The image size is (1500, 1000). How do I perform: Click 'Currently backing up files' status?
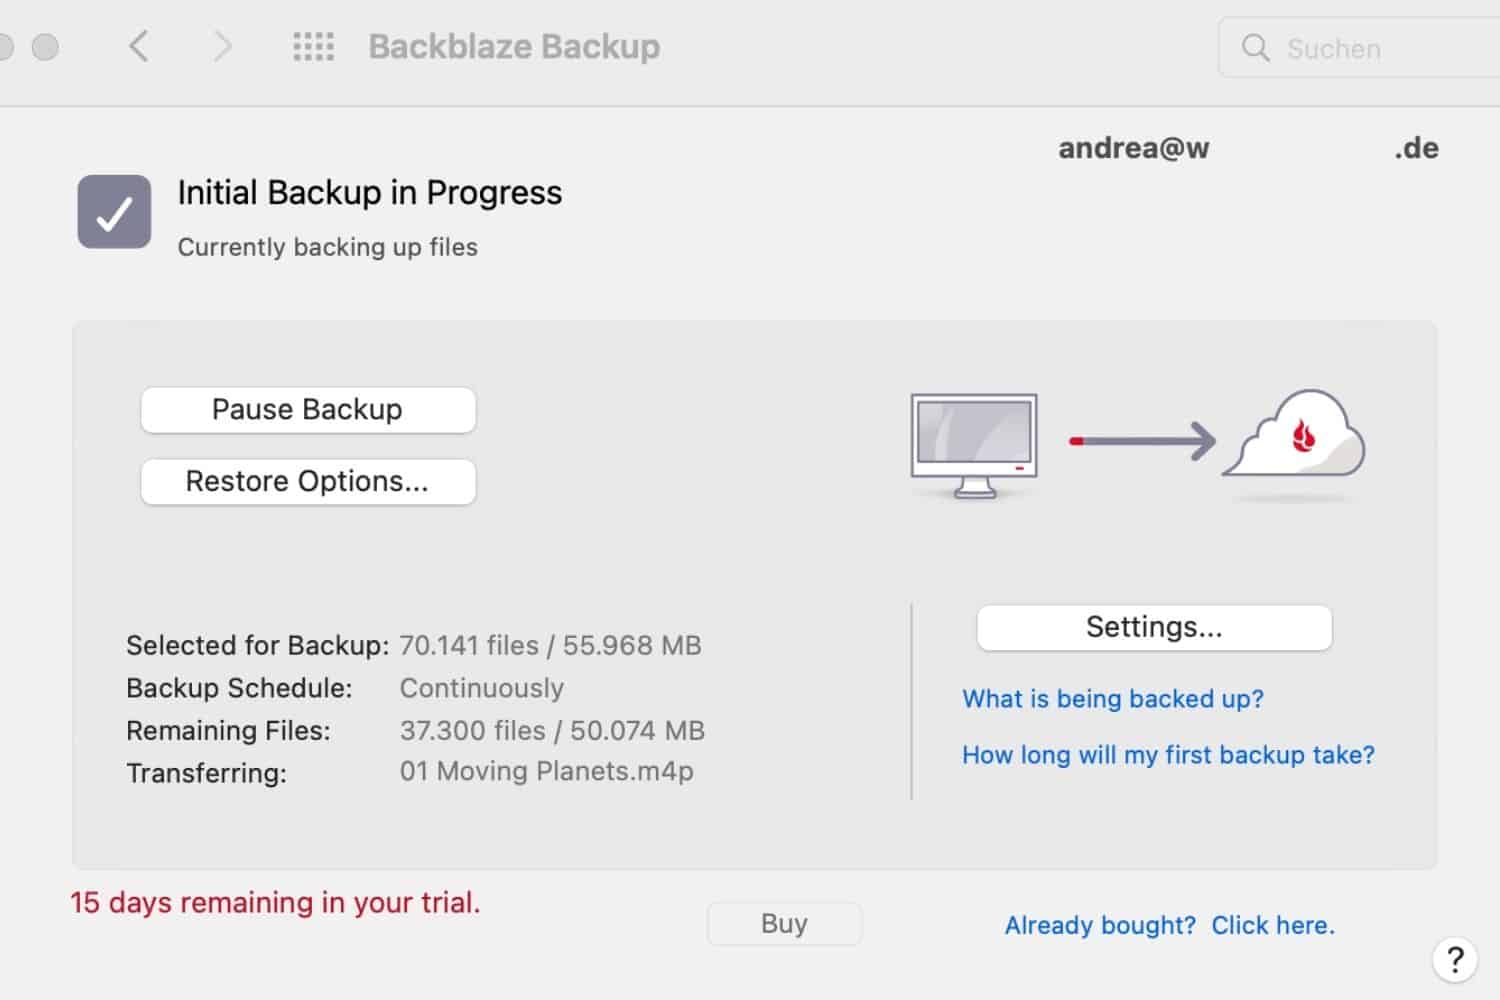click(x=327, y=247)
